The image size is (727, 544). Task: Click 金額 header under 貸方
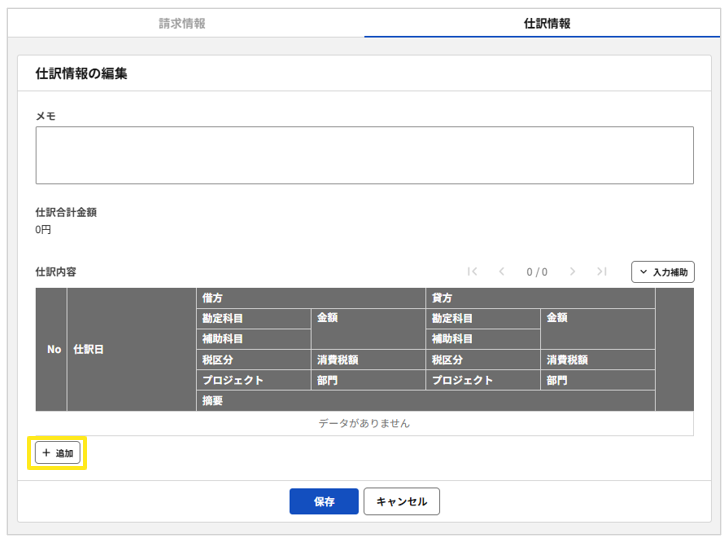pos(598,329)
